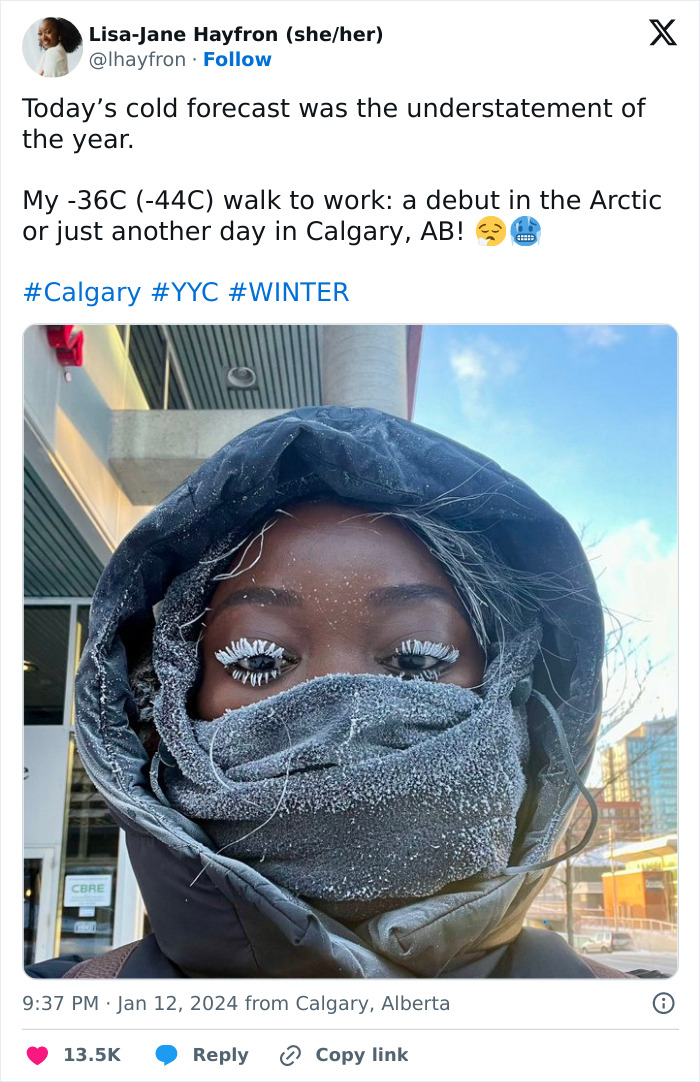
Task: Click the 13.5K likes count
Action: pos(92,1055)
